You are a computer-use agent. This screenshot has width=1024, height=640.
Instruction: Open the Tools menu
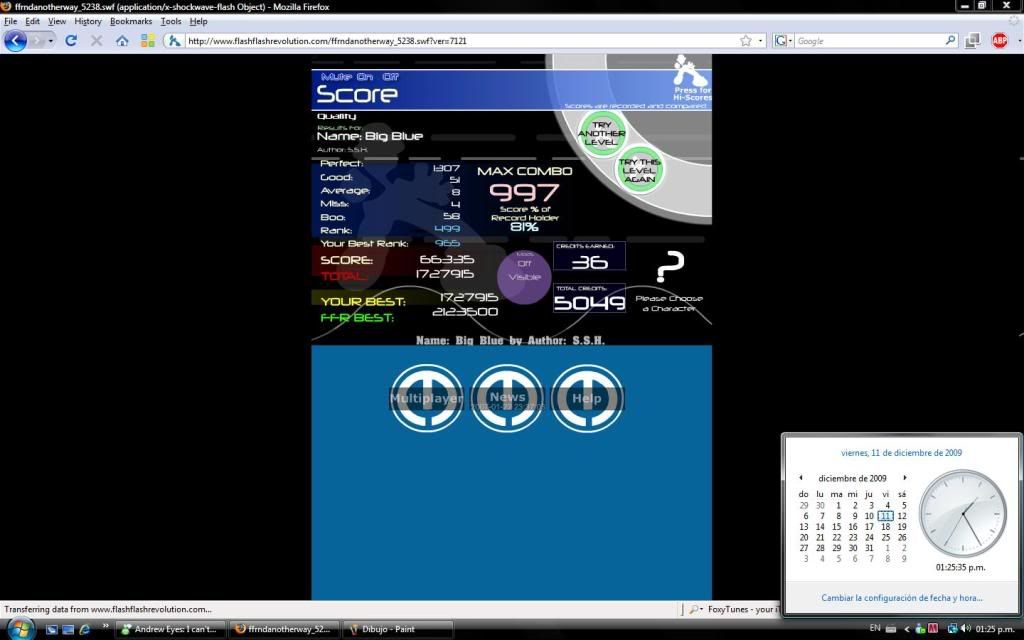(171, 21)
